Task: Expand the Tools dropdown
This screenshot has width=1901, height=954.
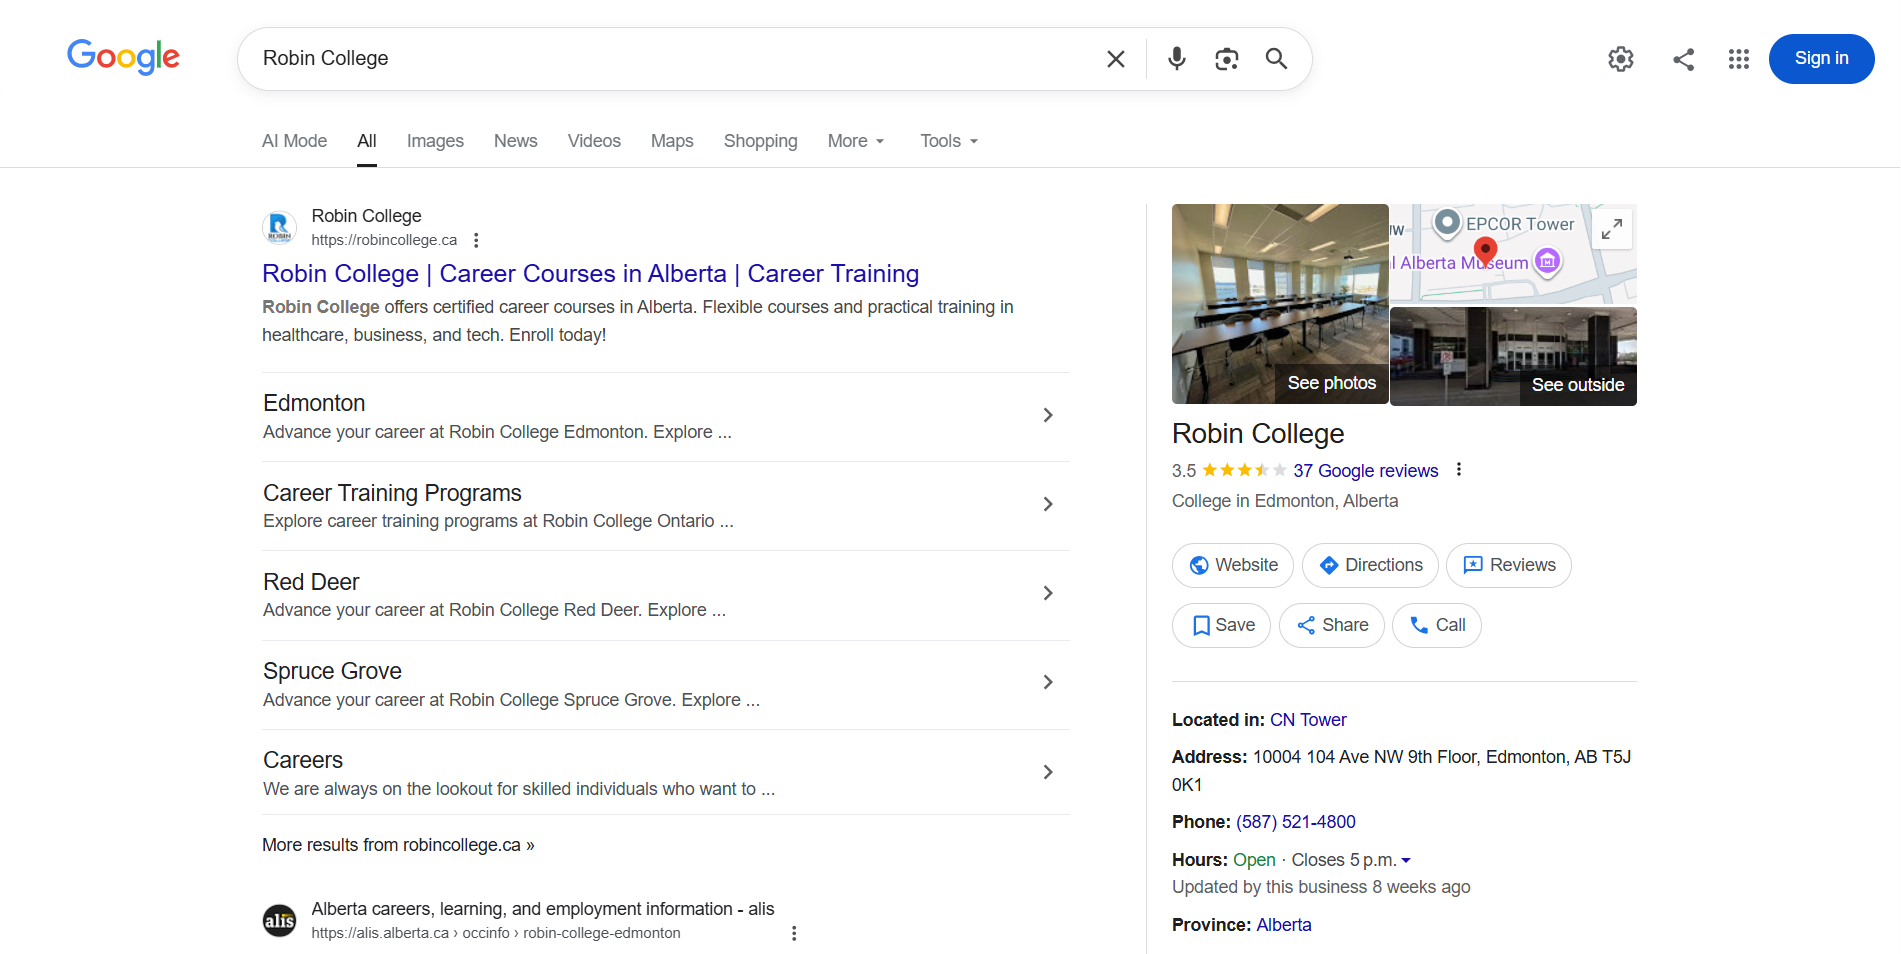Action: 949,141
